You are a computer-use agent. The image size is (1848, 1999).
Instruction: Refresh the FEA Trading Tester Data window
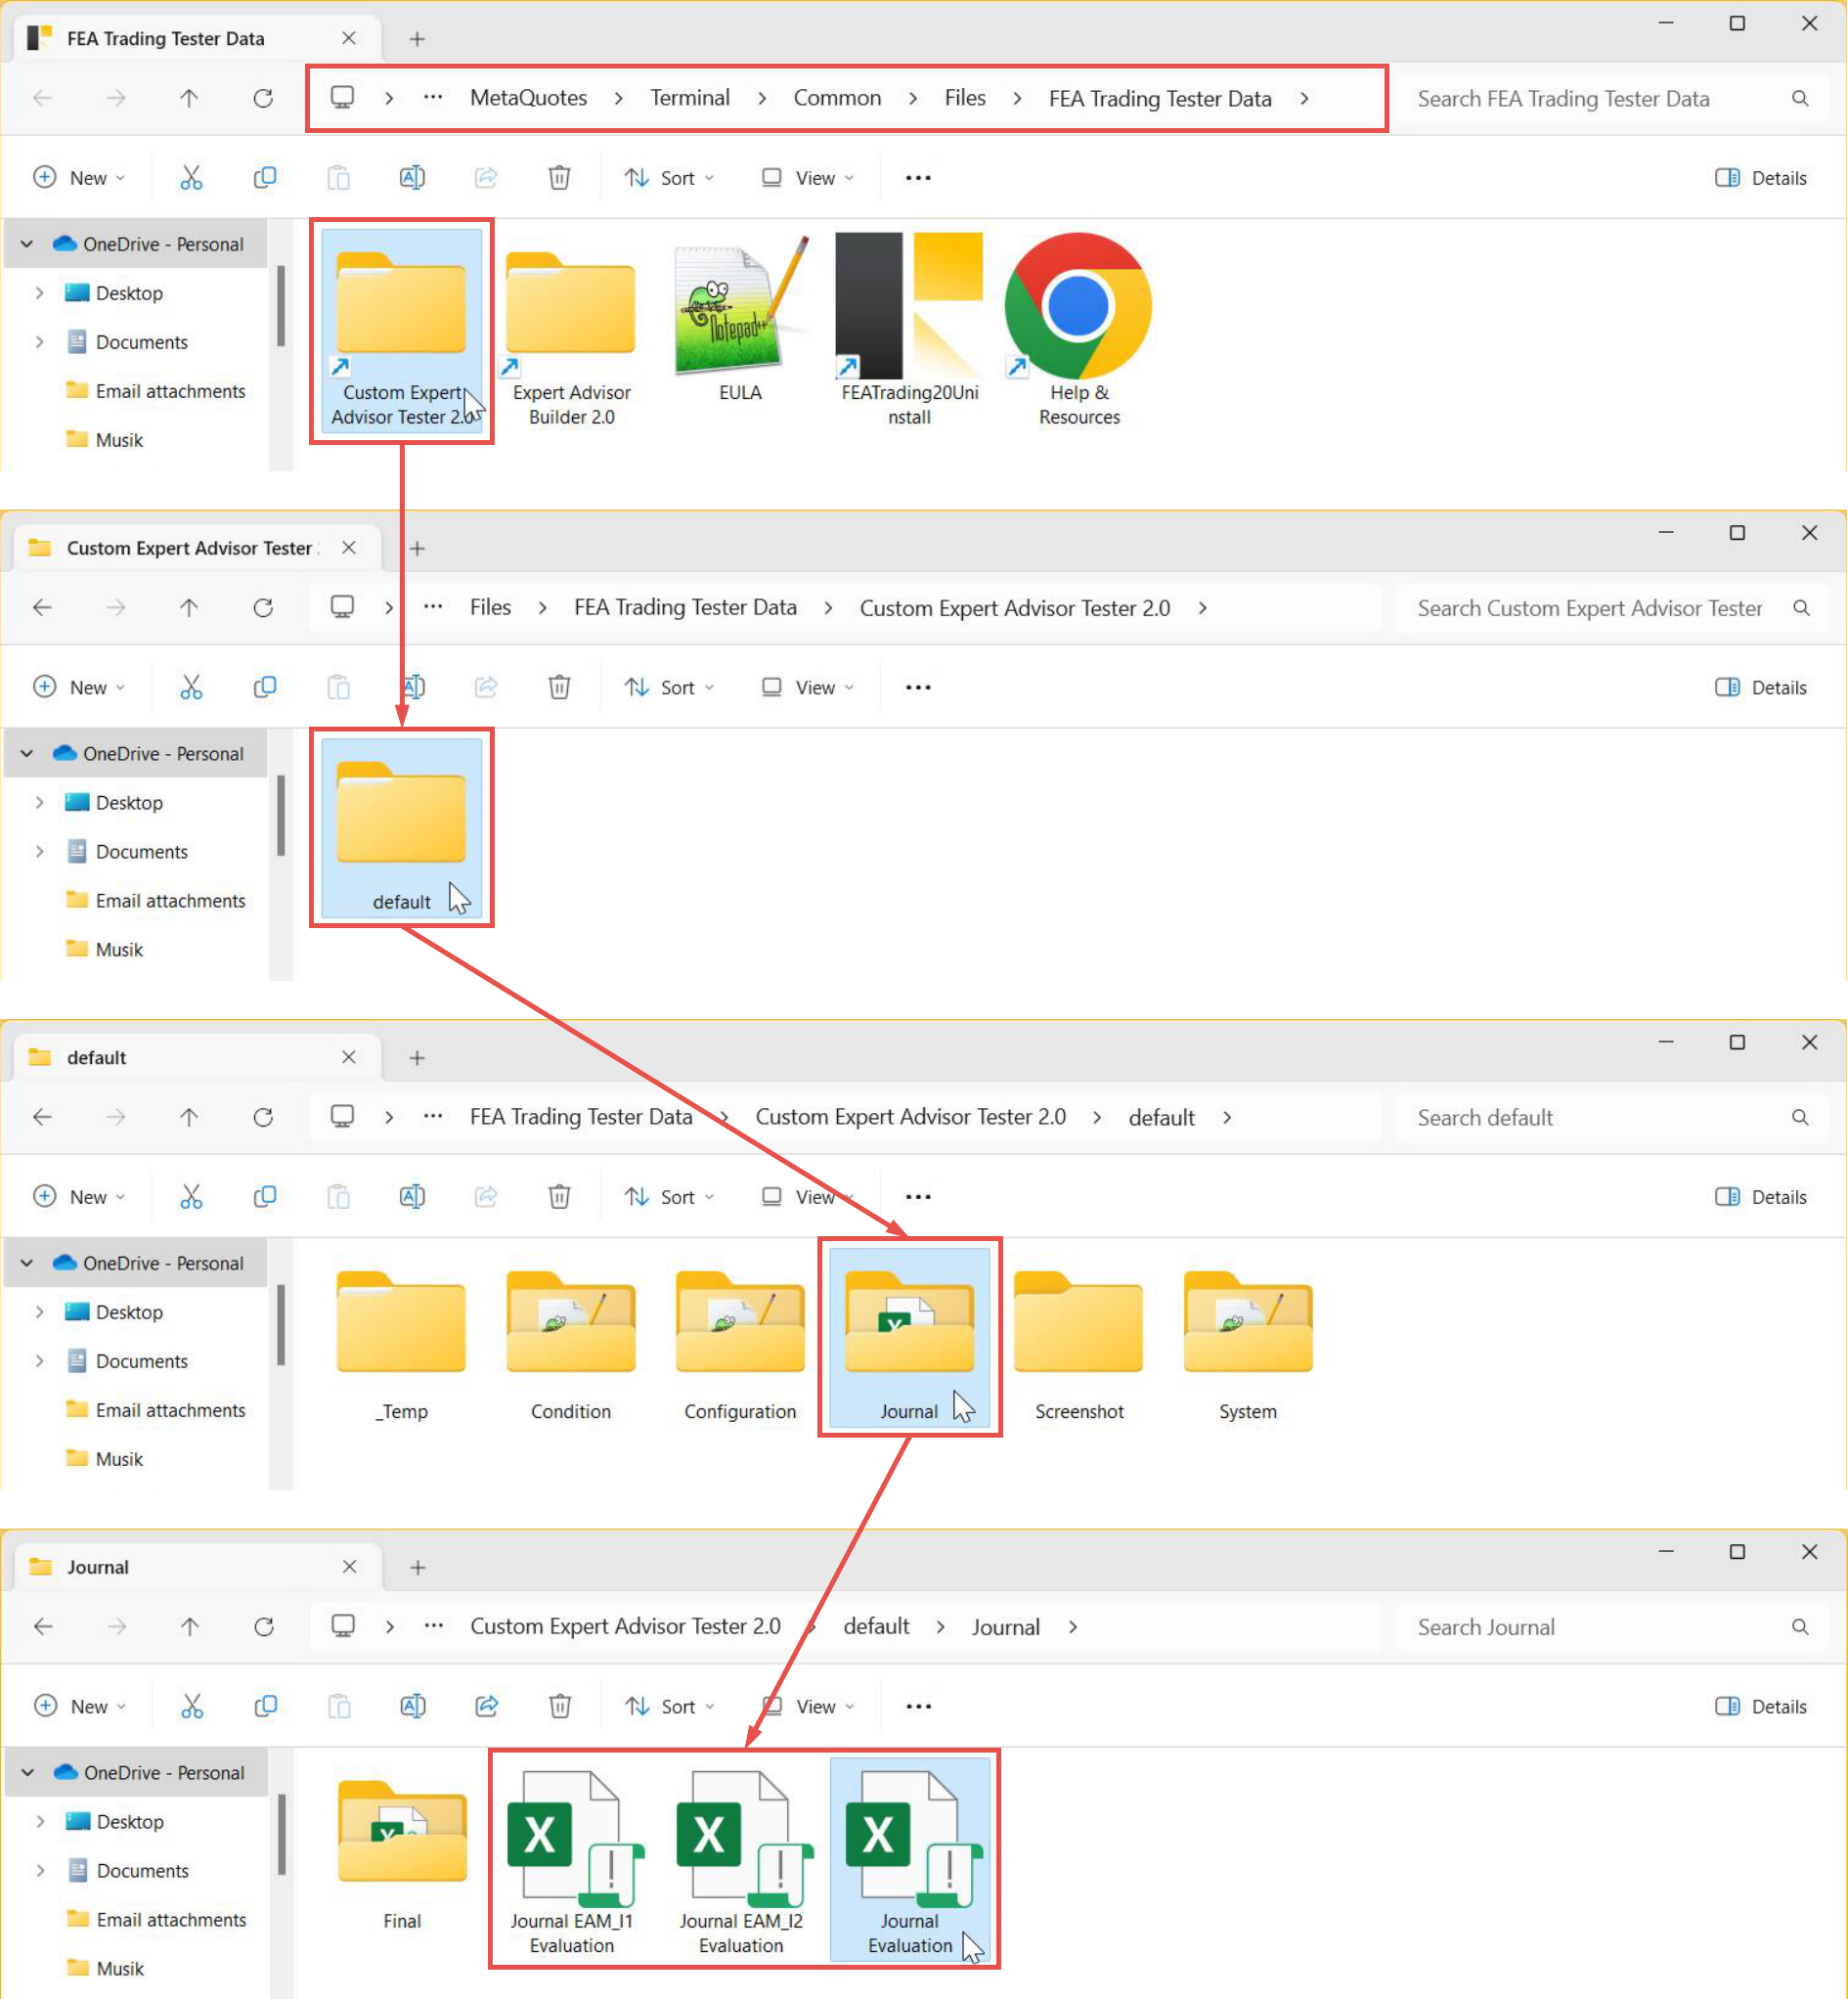point(263,98)
